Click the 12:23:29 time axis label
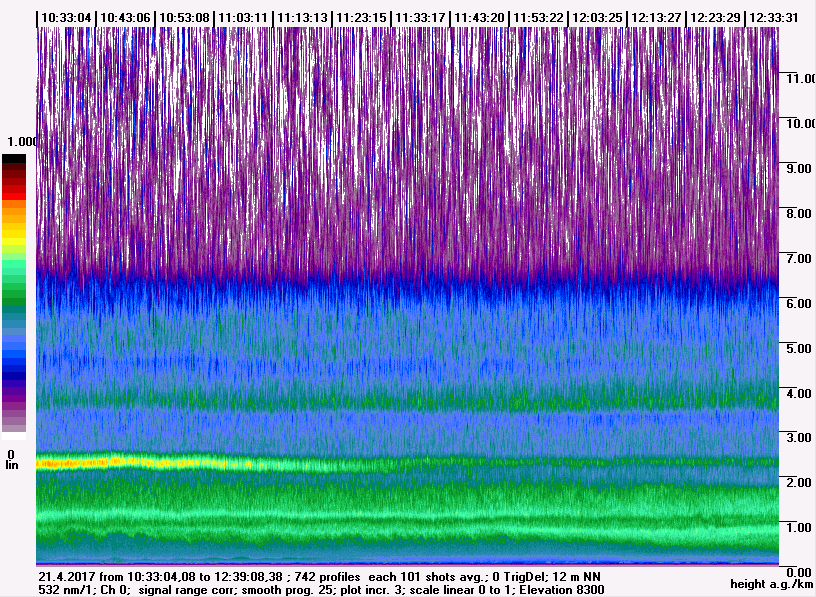This screenshot has height=597, width=816. pyautogui.click(x=715, y=18)
